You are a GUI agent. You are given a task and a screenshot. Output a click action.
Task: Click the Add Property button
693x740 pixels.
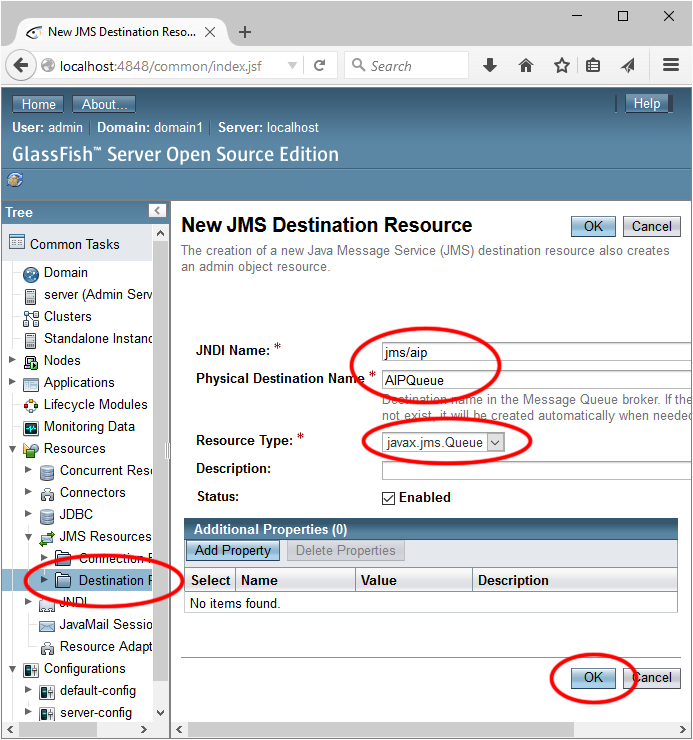(233, 551)
